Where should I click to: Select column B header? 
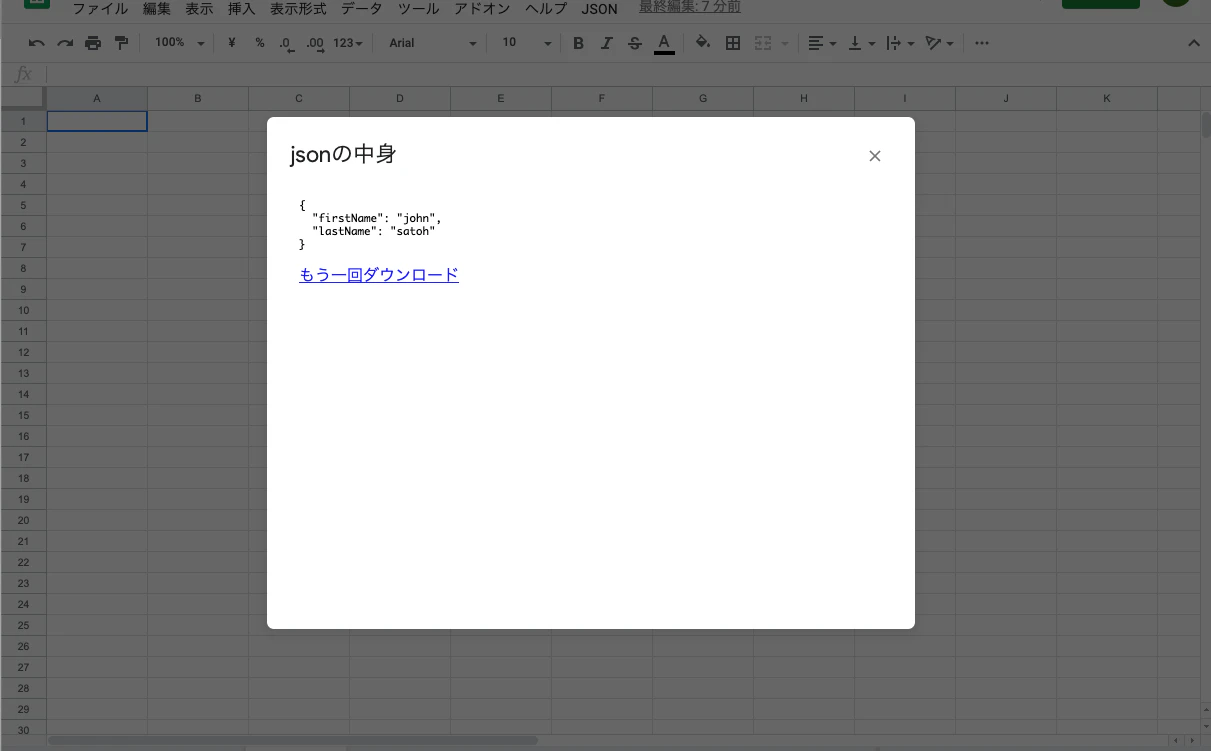[x=198, y=98]
